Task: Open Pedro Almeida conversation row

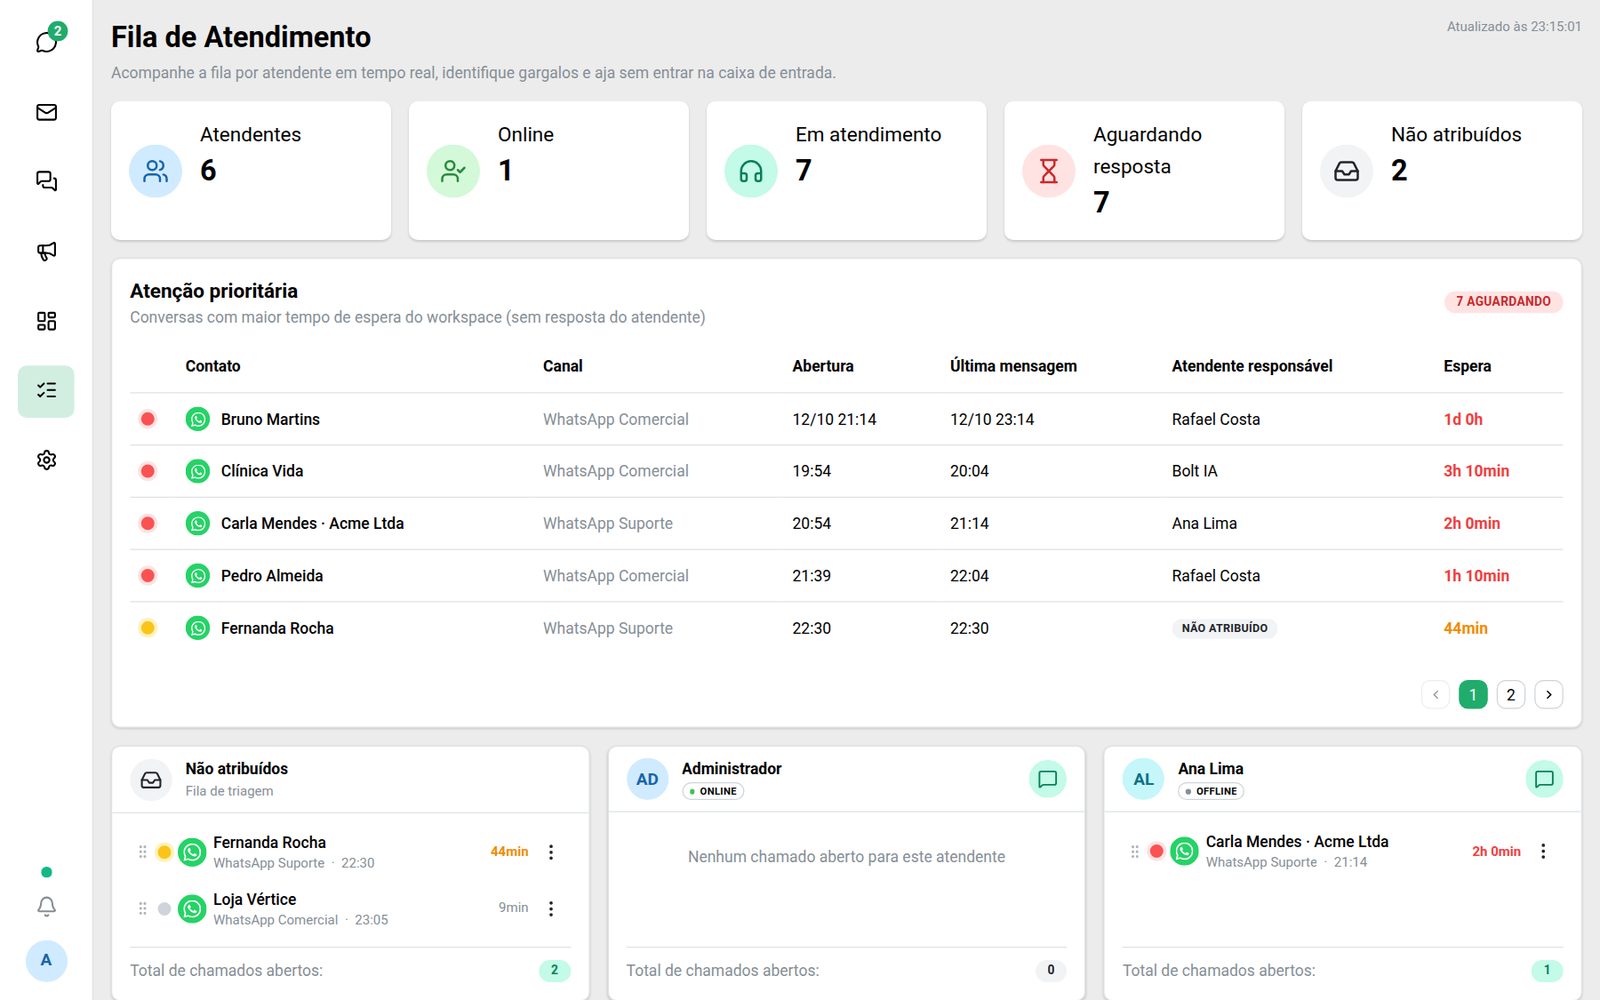Action: [x=846, y=576]
